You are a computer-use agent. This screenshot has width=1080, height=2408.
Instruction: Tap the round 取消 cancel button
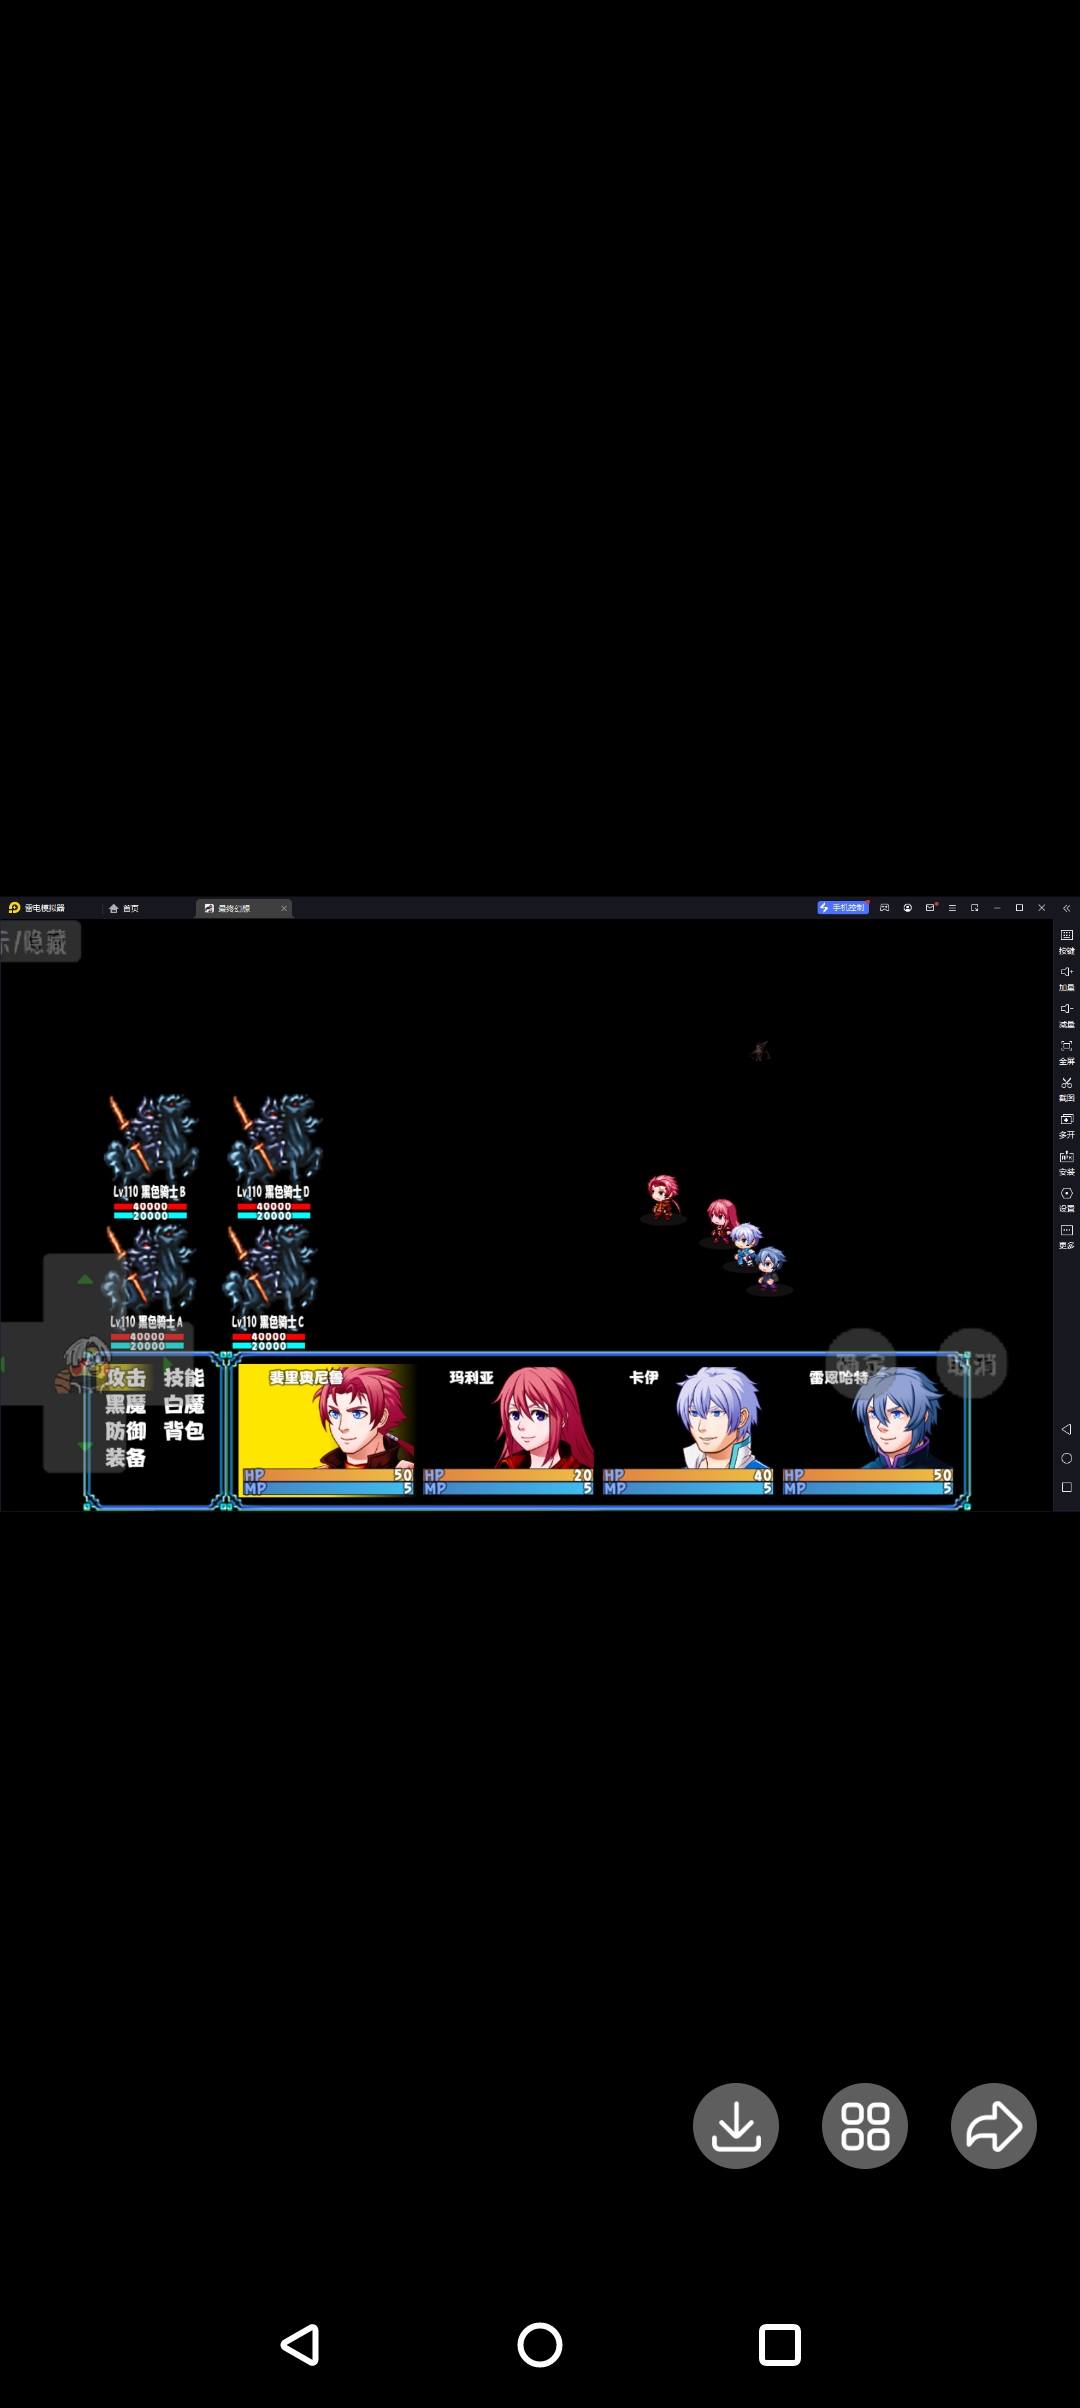pyautogui.click(x=972, y=1364)
